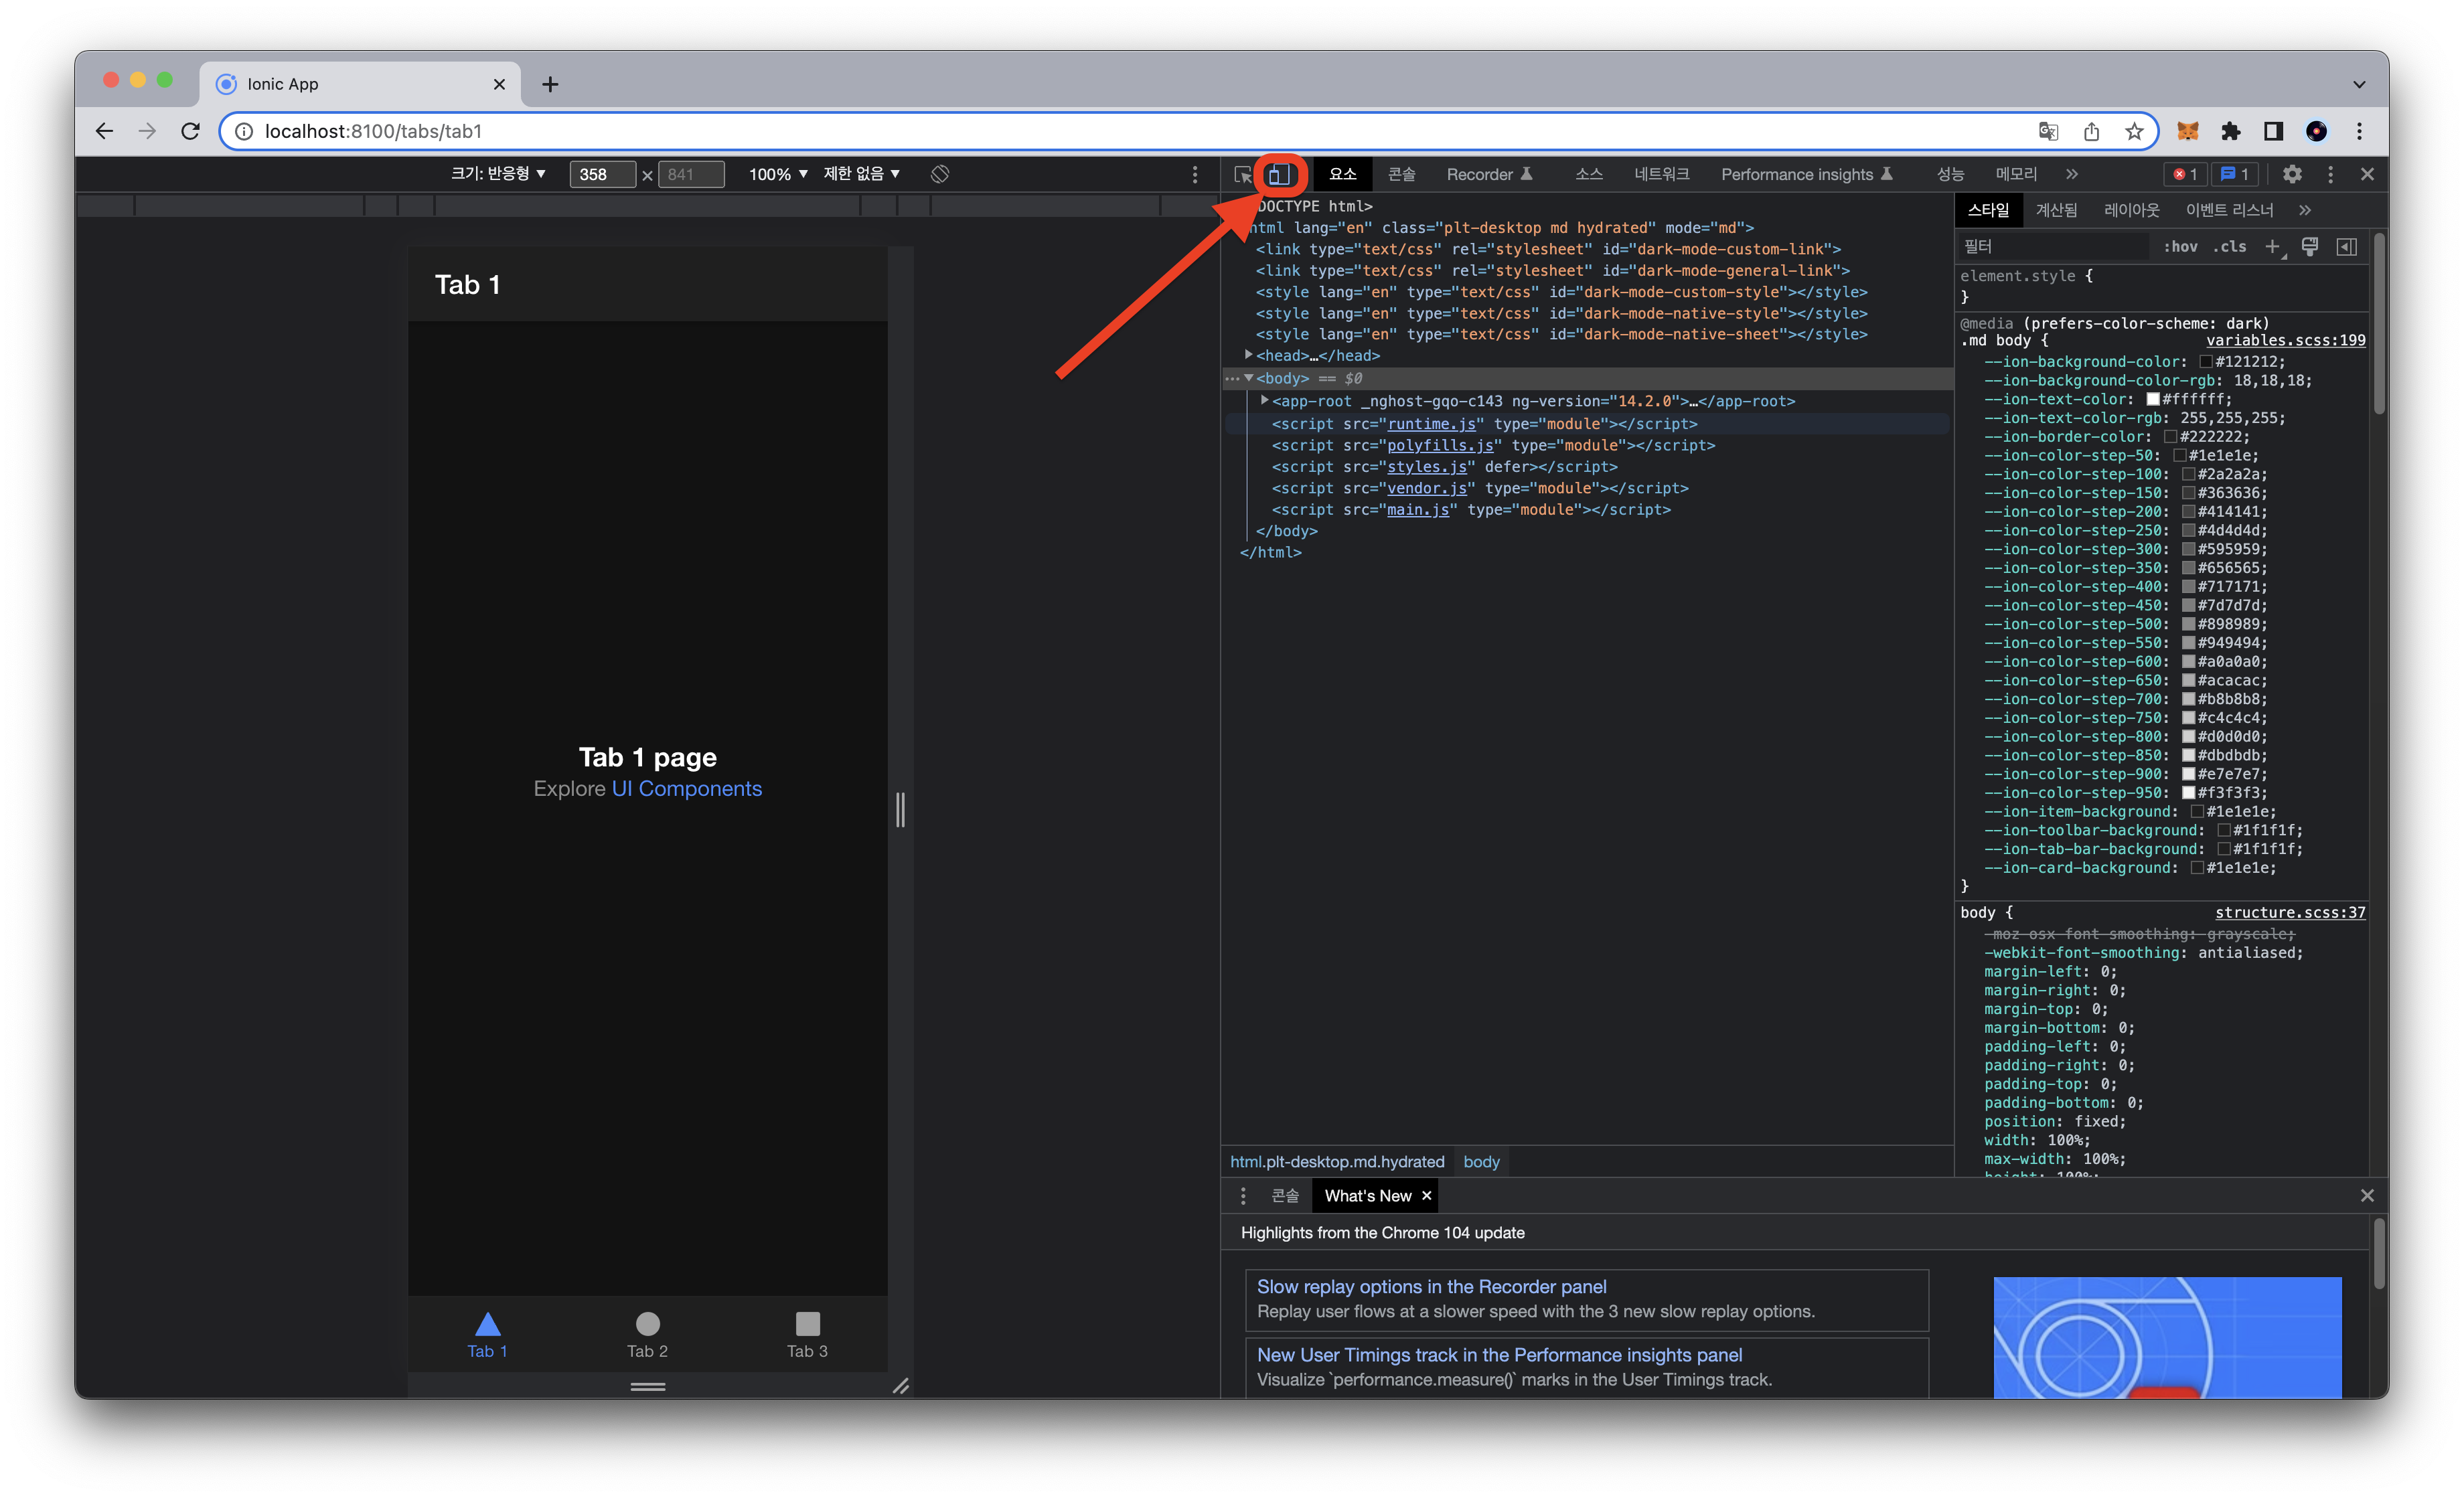Open the Chrome extensions puzzle icon

point(2230,131)
